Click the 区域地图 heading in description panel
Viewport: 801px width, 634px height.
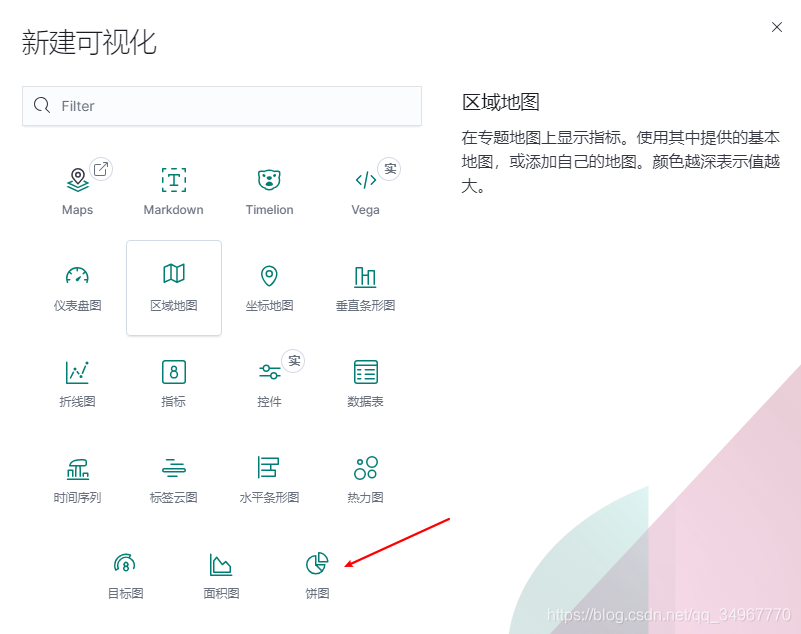501,102
